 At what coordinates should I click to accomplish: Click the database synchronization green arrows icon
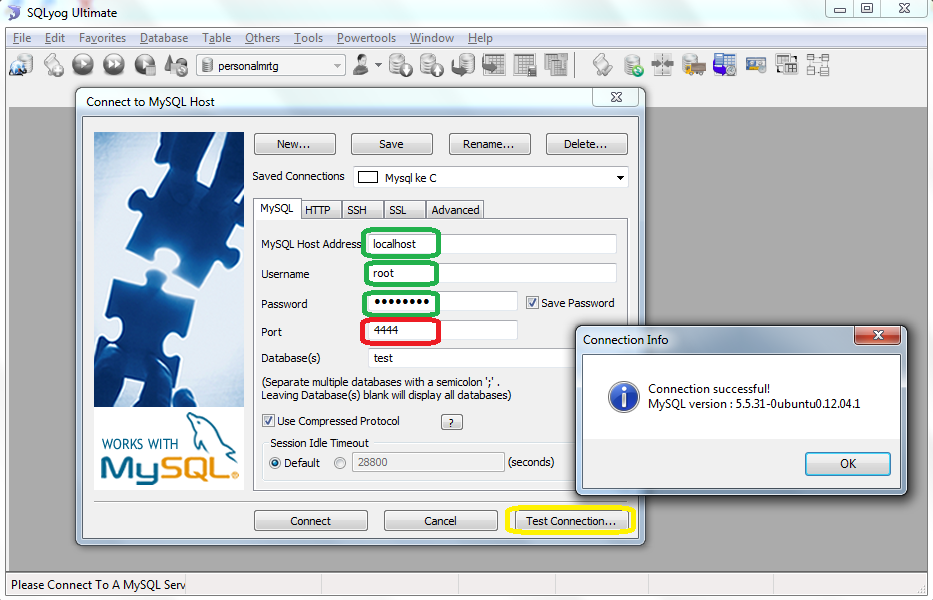point(633,65)
